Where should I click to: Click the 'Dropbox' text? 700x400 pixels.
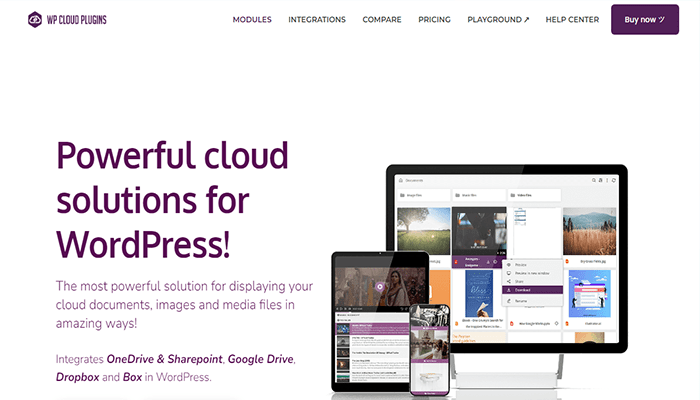[x=78, y=377]
